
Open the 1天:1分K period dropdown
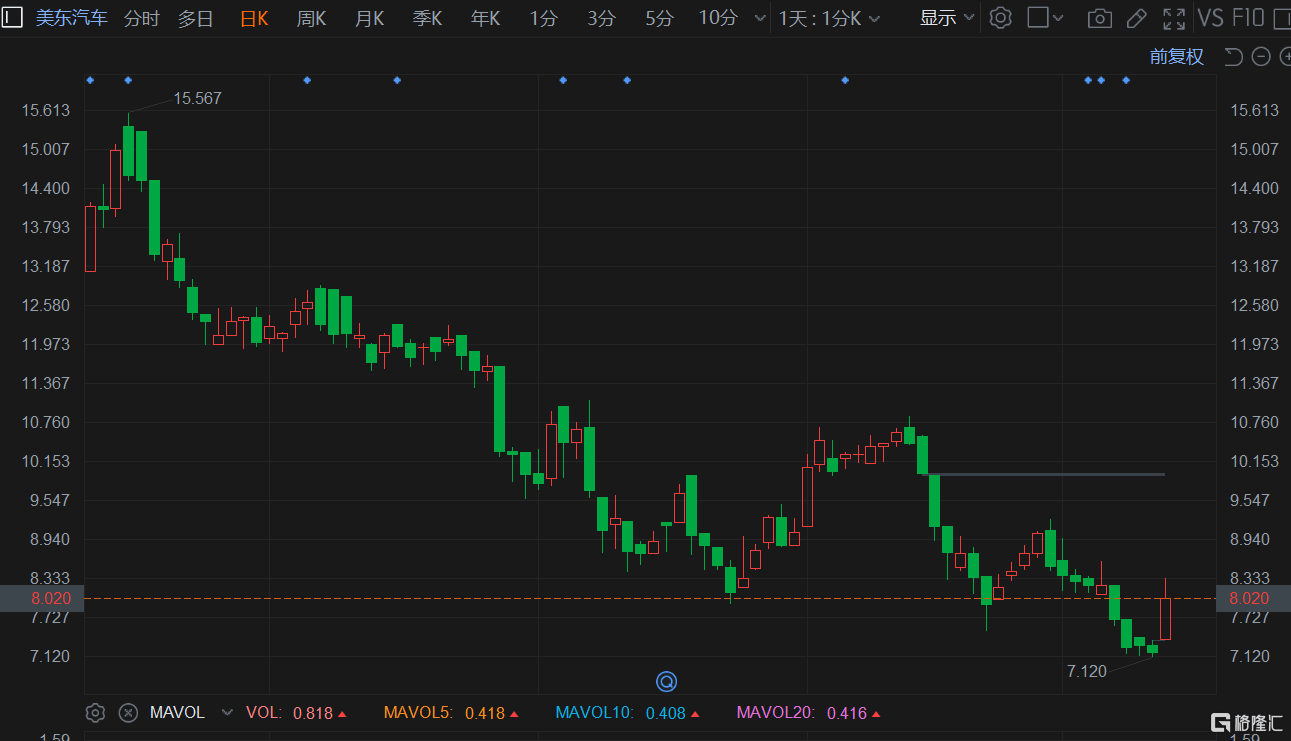829,18
